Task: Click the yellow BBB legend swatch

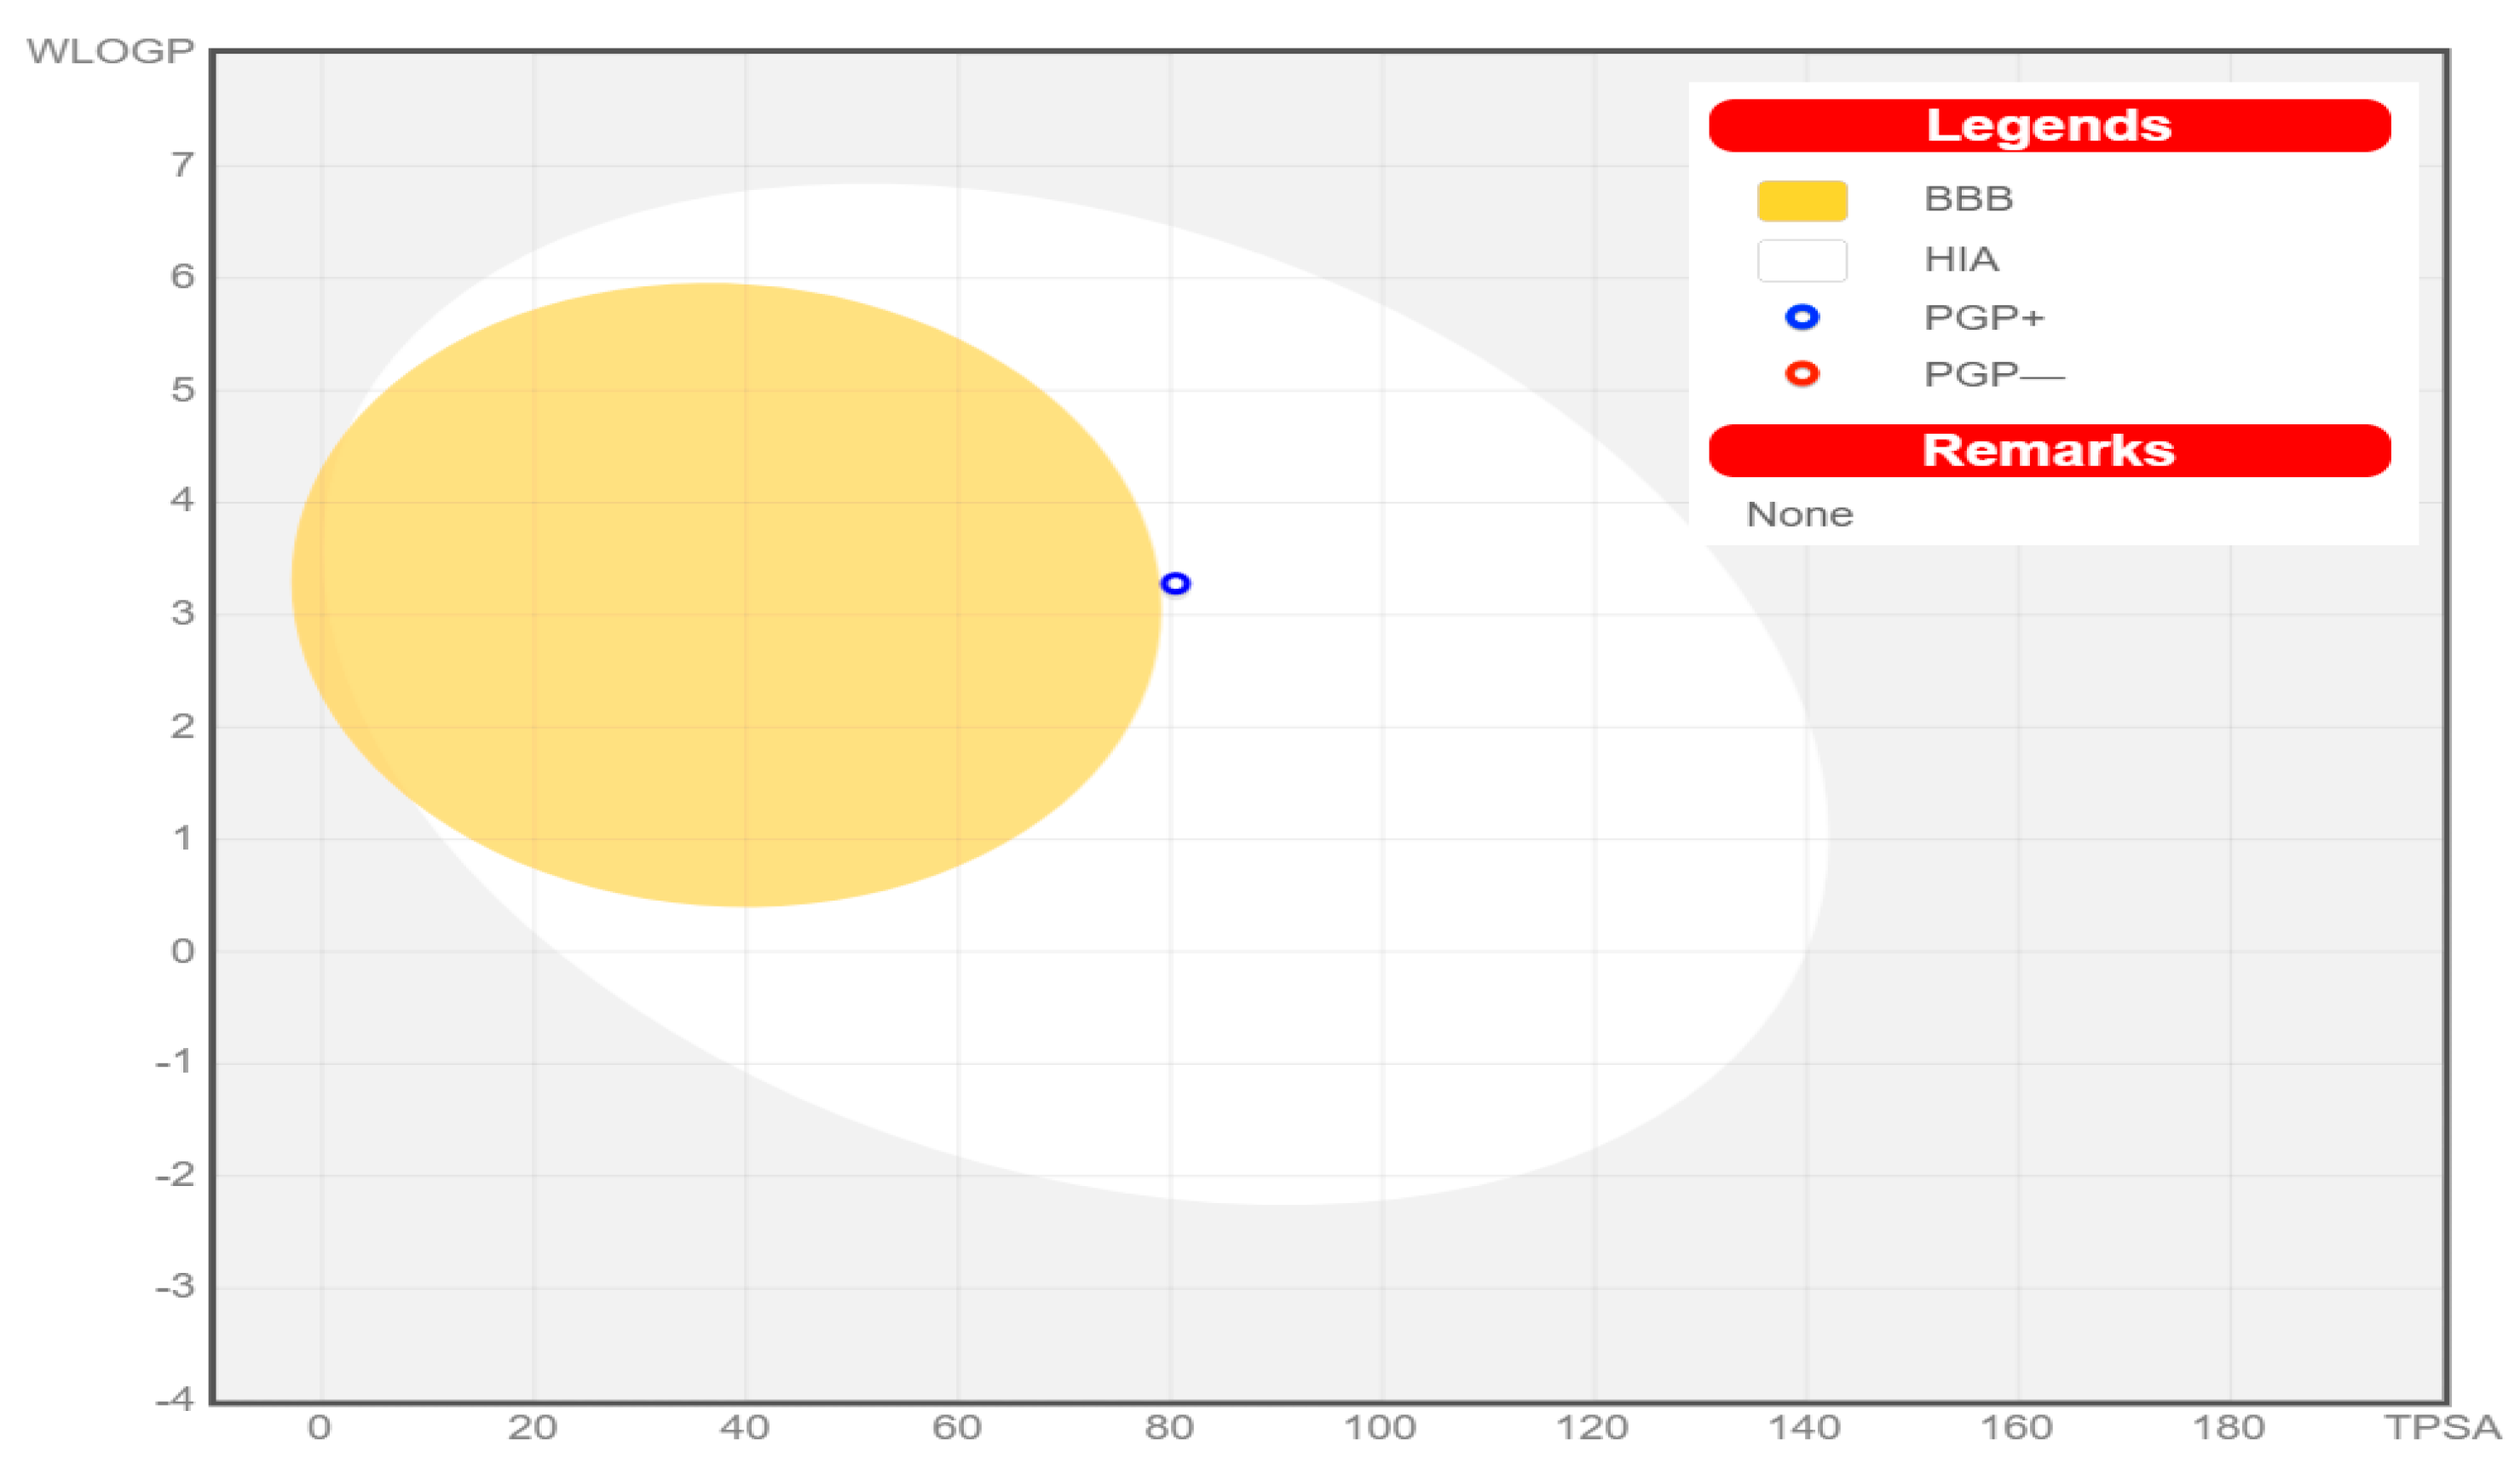Action: pos(1802,200)
